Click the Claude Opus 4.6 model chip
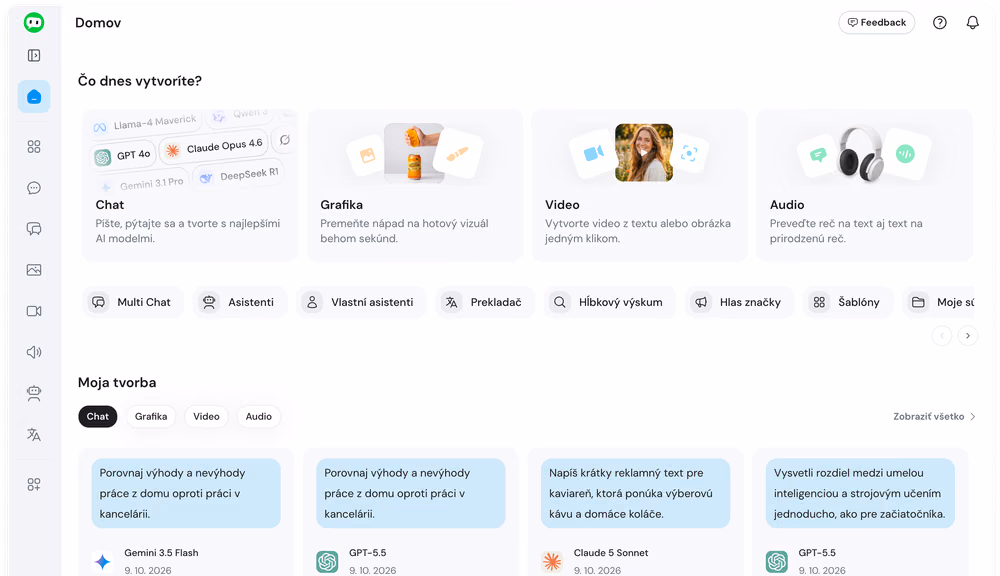This screenshot has width=1000, height=576. tap(216, 147)
